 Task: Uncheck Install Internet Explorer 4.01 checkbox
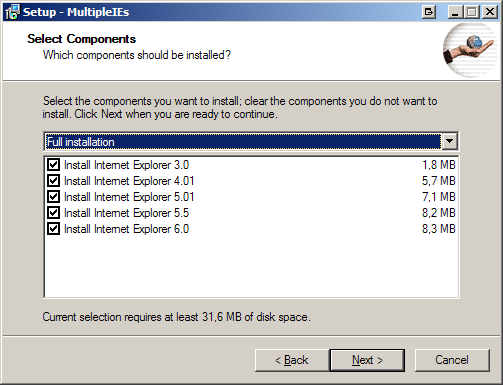tap(53, 181)
